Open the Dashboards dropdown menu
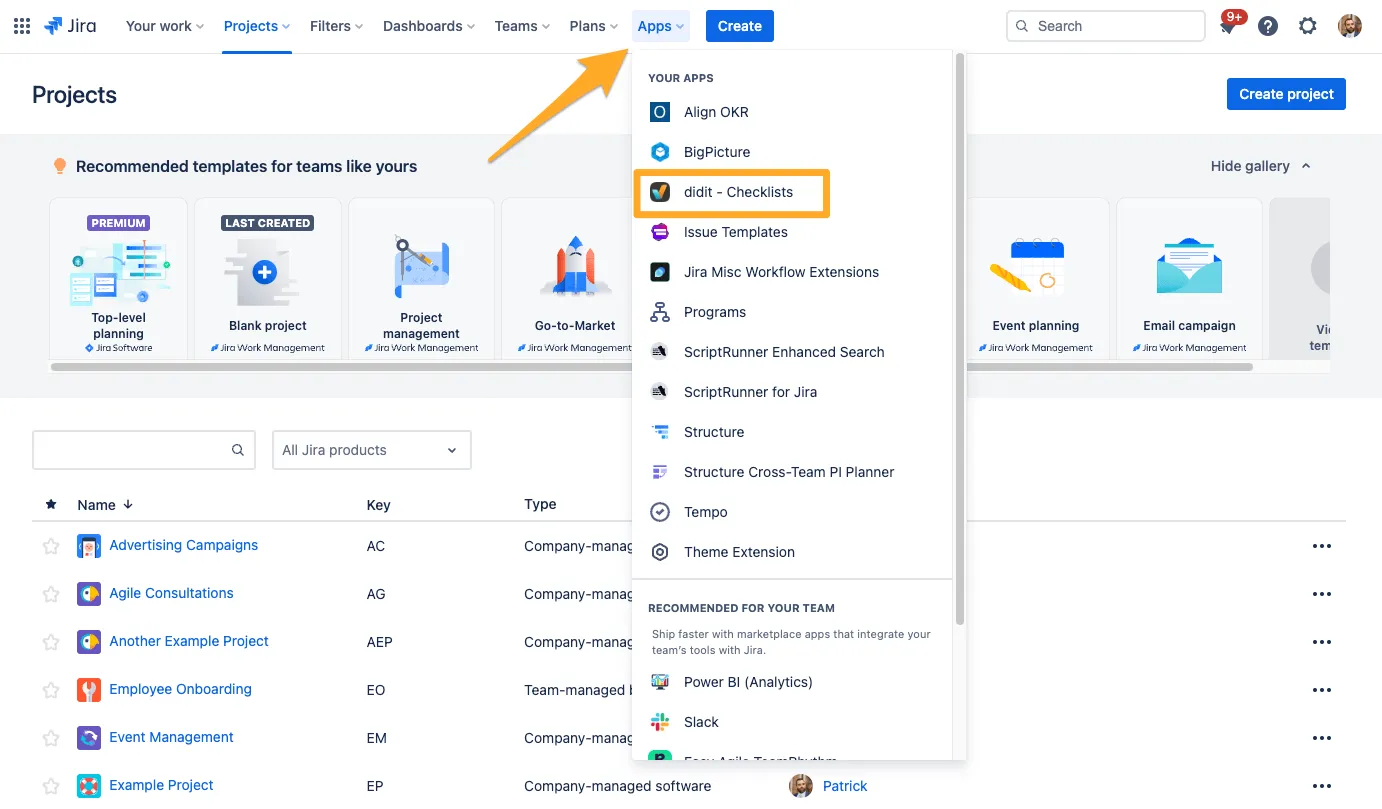The width and height of the screenshot is (1382, 809). pos(429,26)
